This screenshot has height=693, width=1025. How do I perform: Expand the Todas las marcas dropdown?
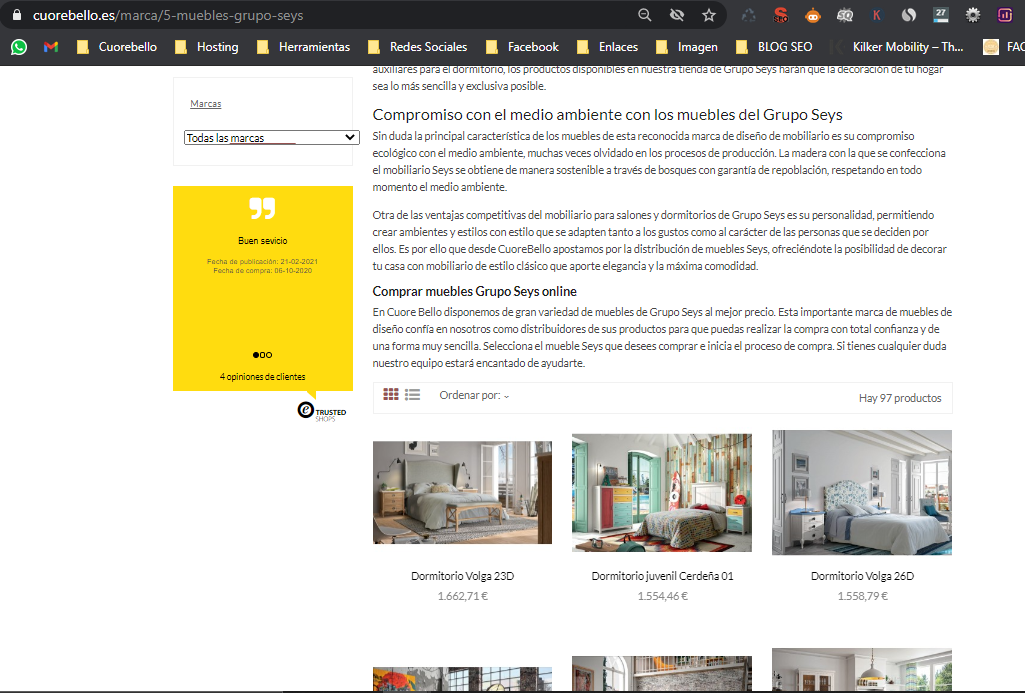tap(271, 137)
